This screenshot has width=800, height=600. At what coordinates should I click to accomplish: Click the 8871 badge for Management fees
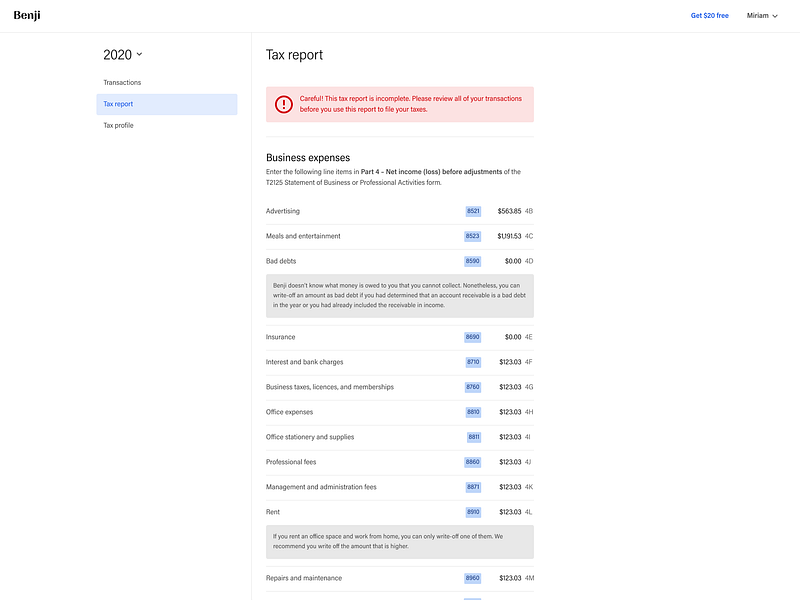coord(473,487)
